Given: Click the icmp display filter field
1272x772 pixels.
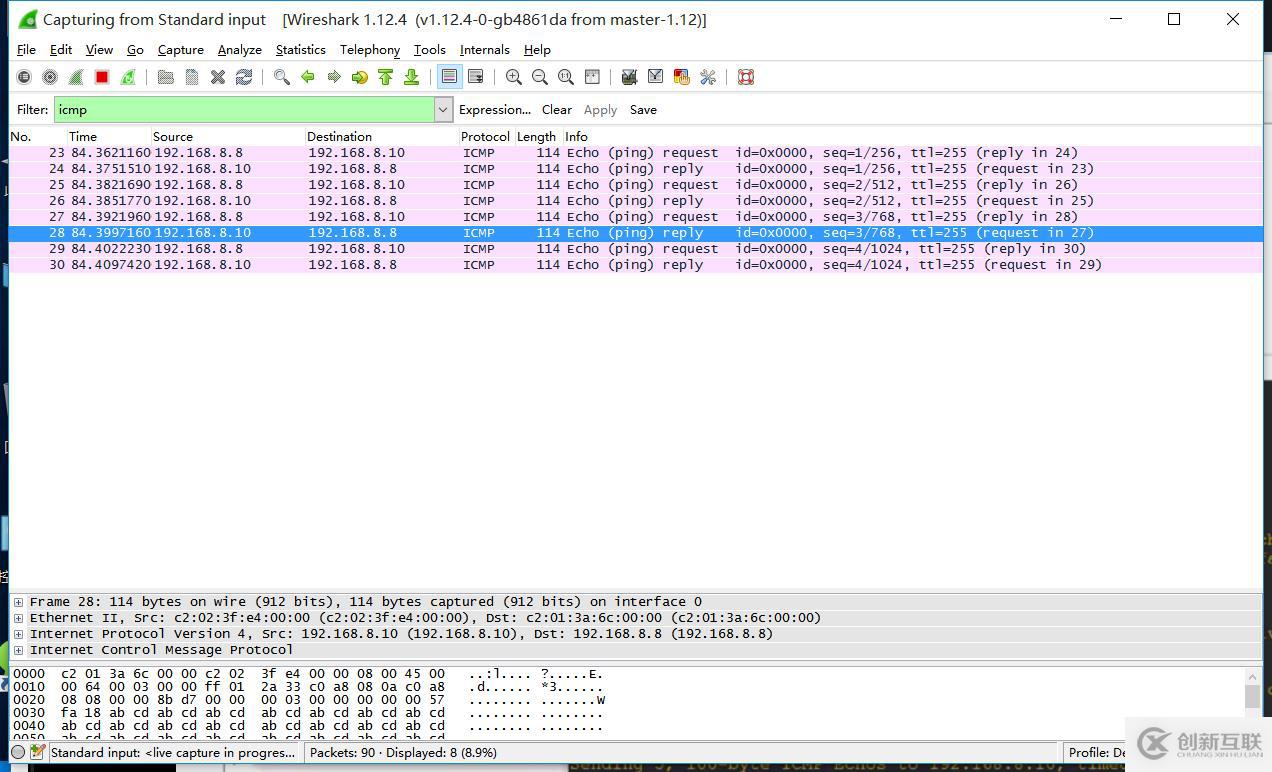Looking at the screenshot, I should coord(244,110).
